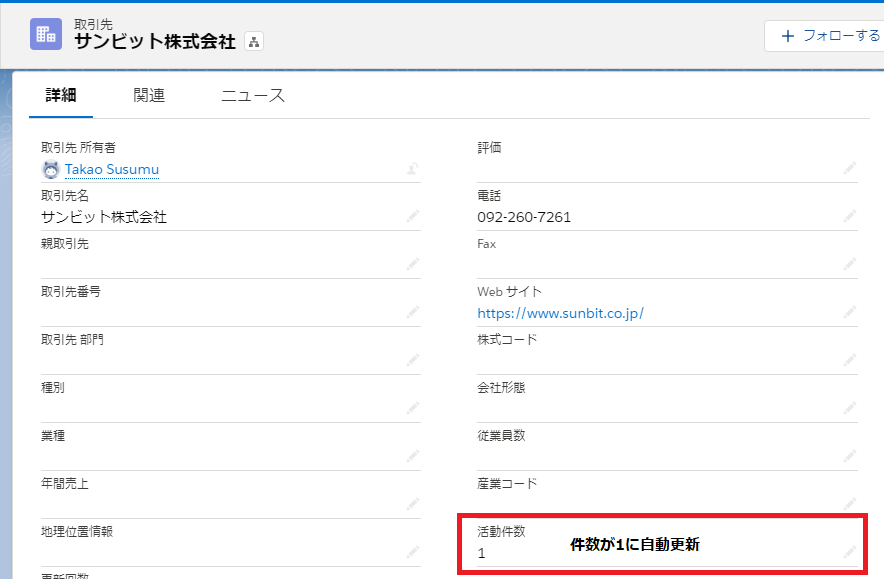Open the ニュース tab
The width and height of the screenshot is (884, 579).
point(253,95)
